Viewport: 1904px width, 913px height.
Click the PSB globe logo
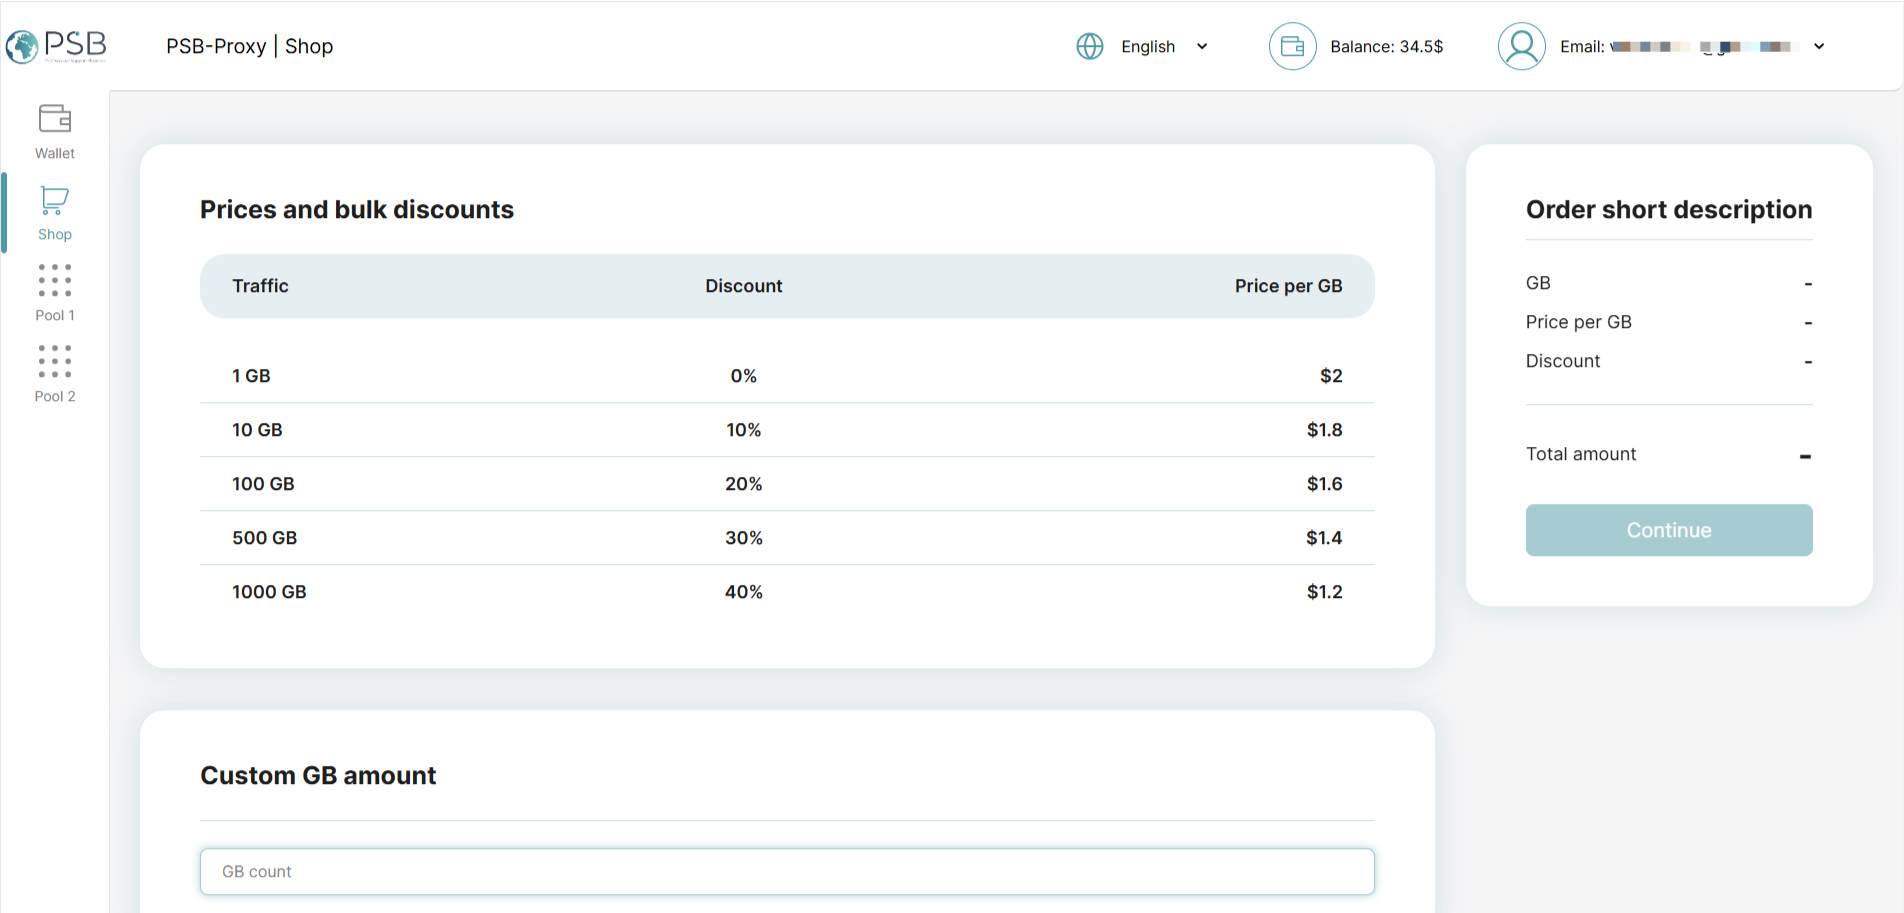22,46
